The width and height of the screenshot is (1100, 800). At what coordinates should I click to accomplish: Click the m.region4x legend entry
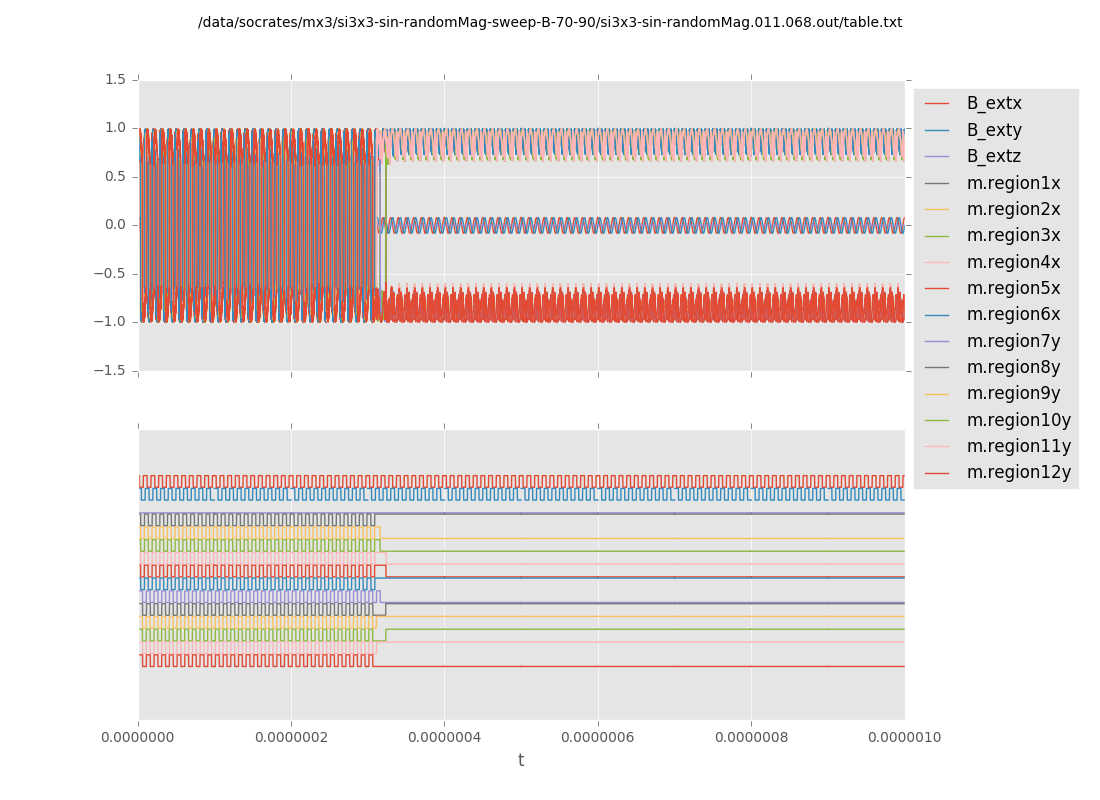(1013, 262)
